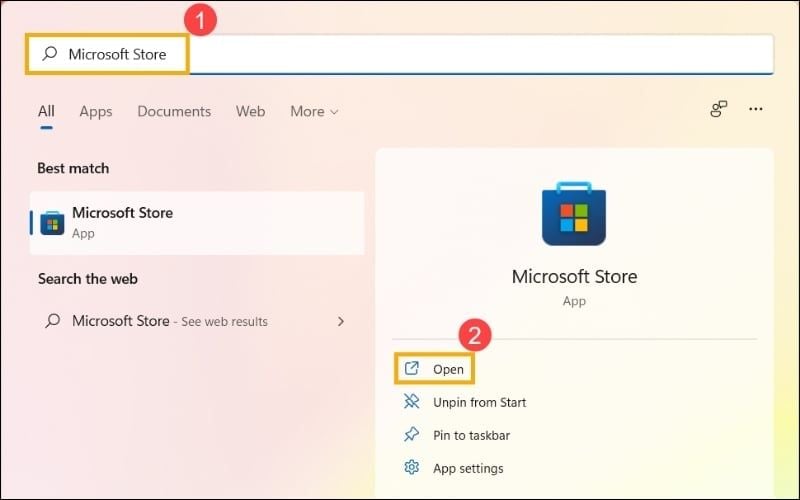Select Microsoft Store best match result
Screen dimensions: 800x500
(197, 223)
